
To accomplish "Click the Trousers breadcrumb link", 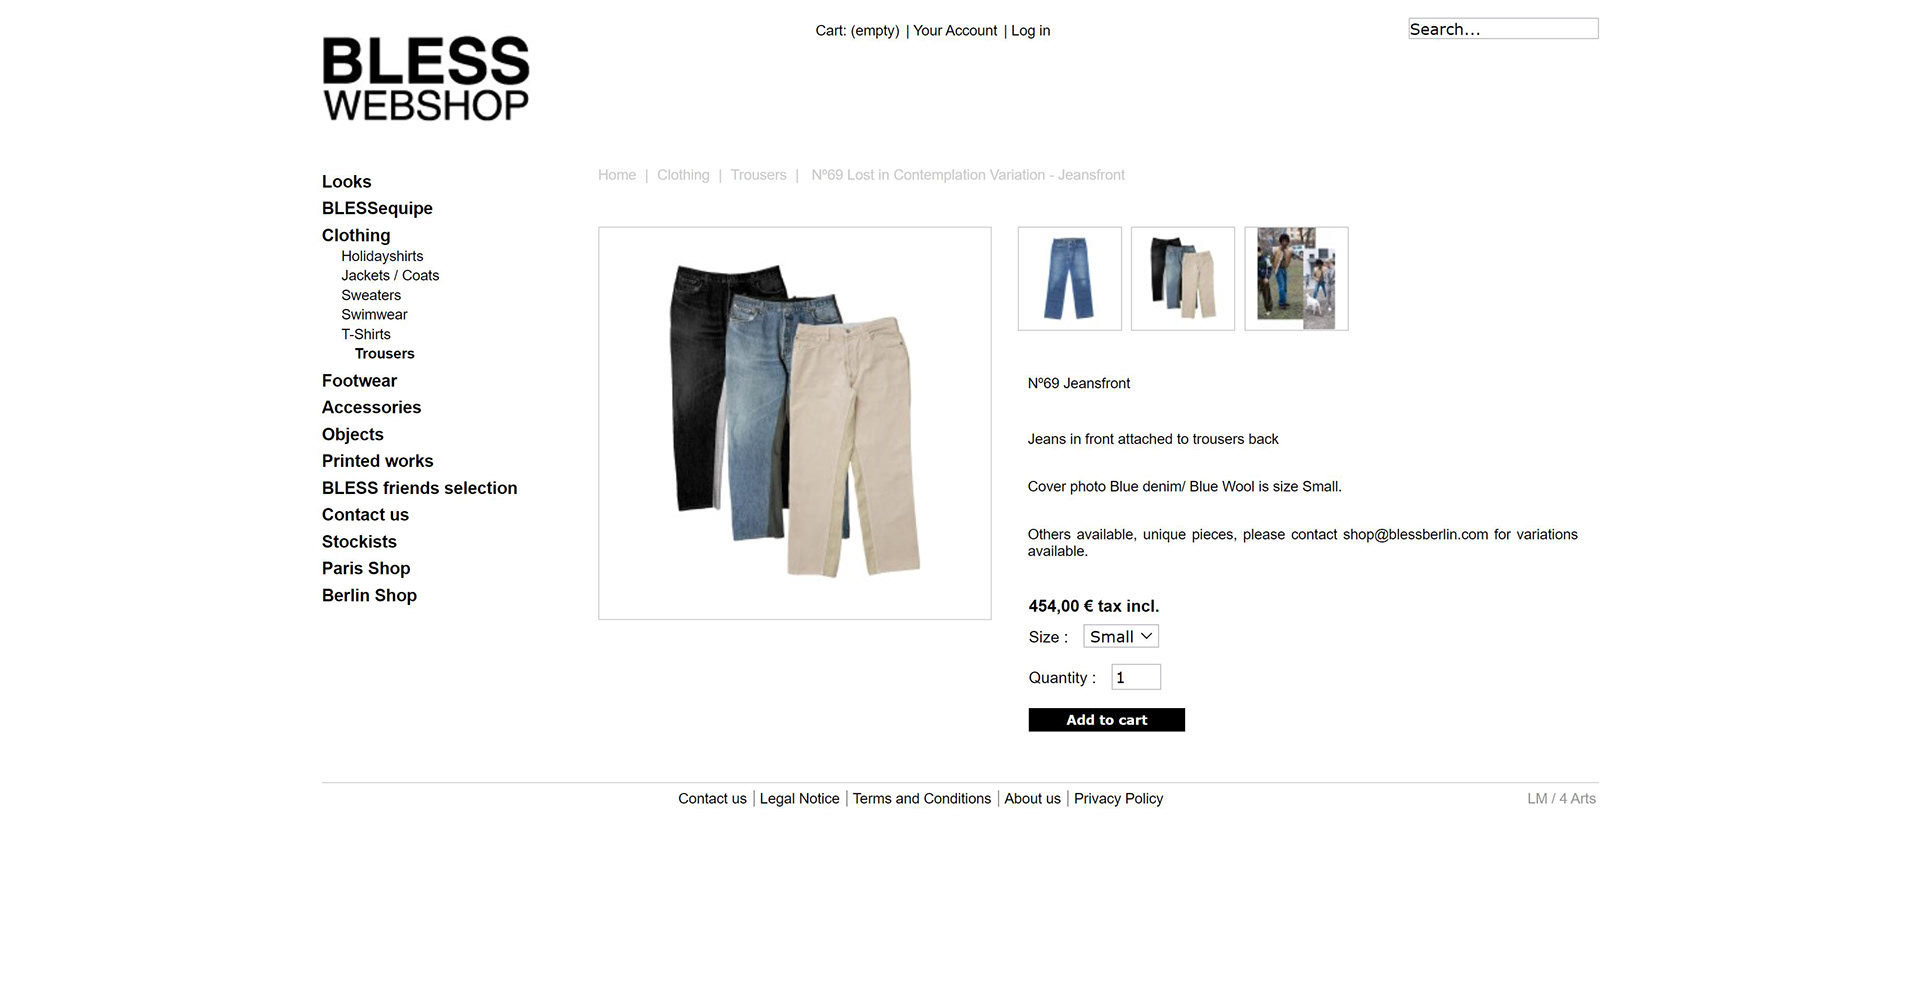I will (x=758, y=175).
